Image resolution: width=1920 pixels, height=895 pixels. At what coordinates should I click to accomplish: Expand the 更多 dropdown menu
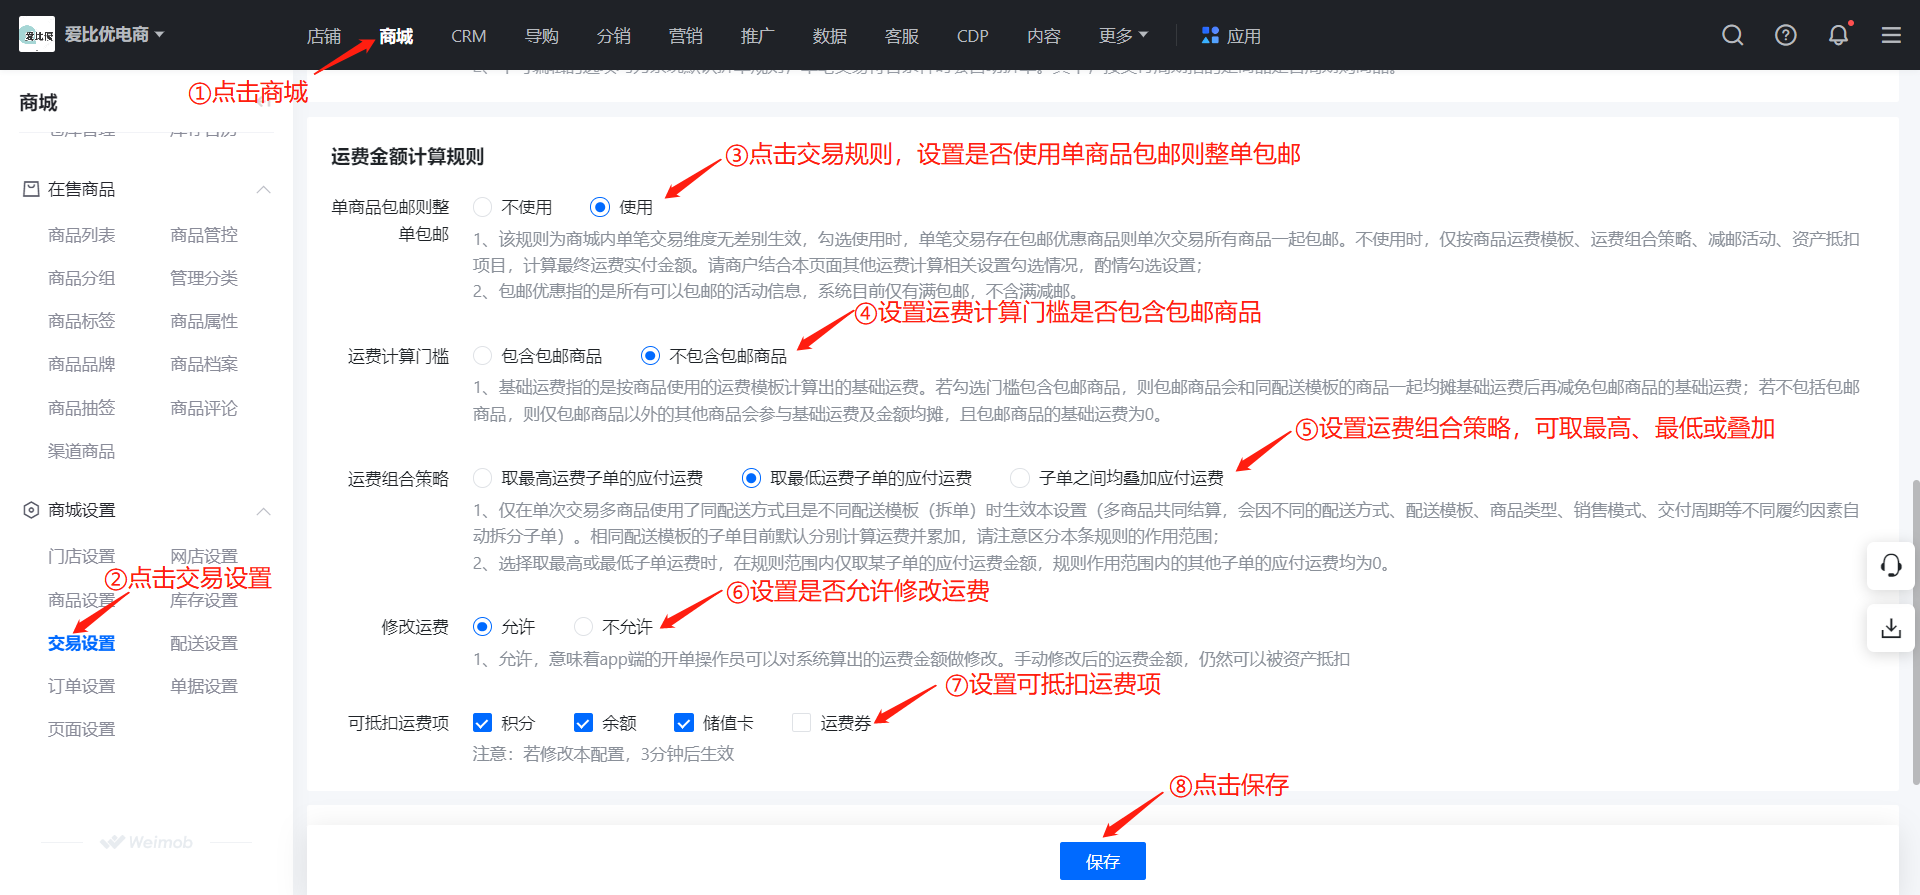coord(1123,36)
